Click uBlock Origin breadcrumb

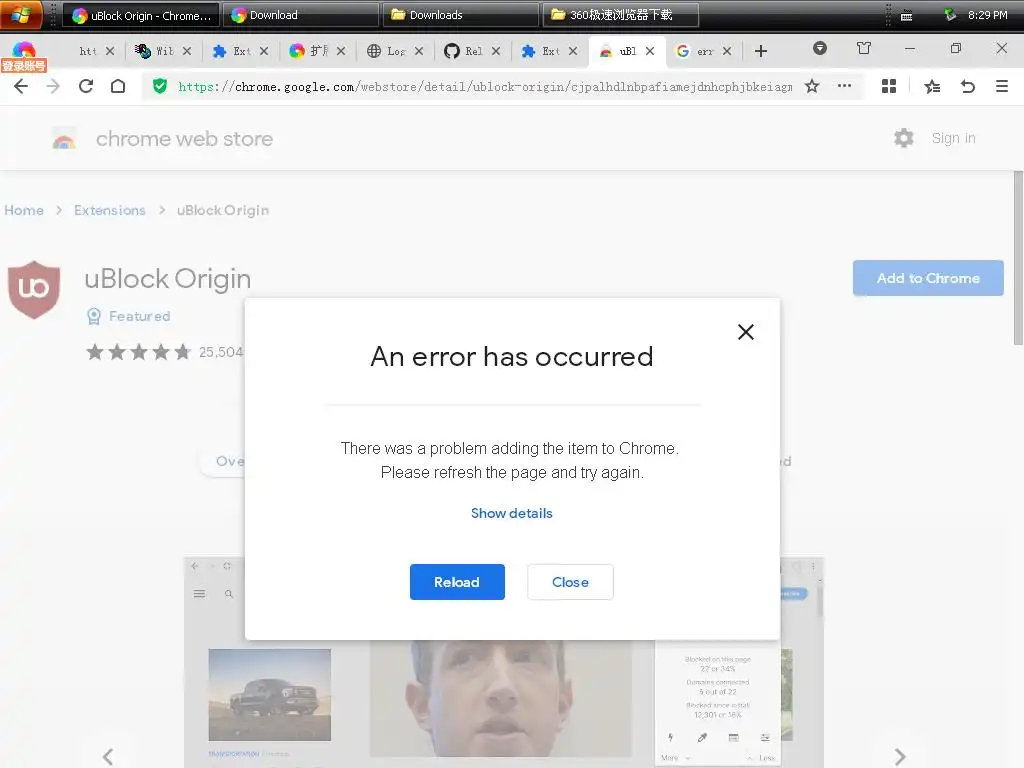pyautogui.click(x=223, y=210)
